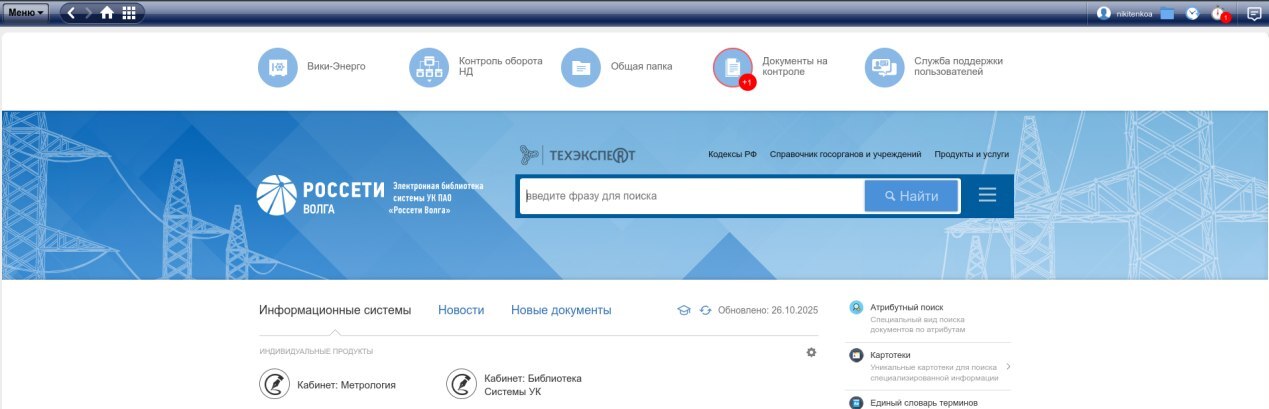
Task: Open the Документы на контроле link
Action: (x=794, y=67)
